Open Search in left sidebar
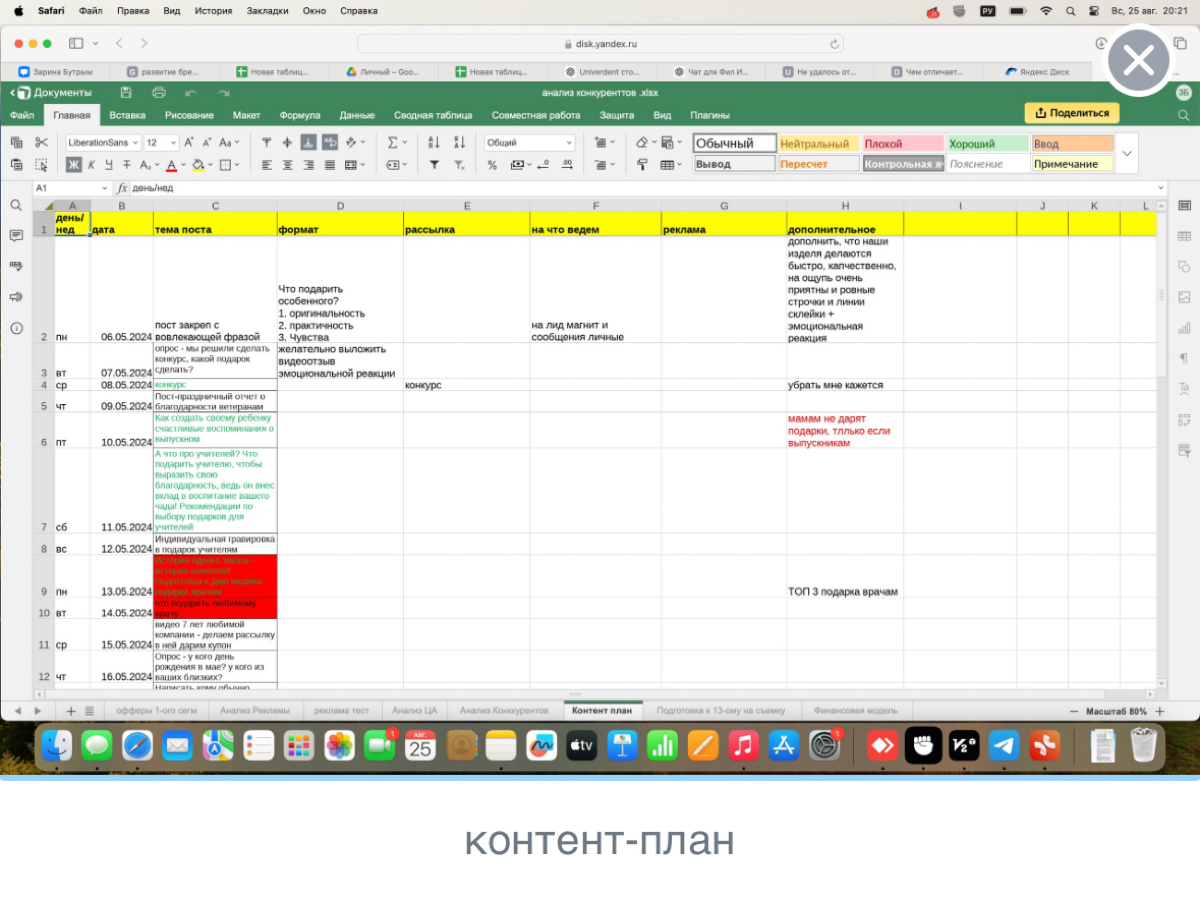 (x=16, y=205)
